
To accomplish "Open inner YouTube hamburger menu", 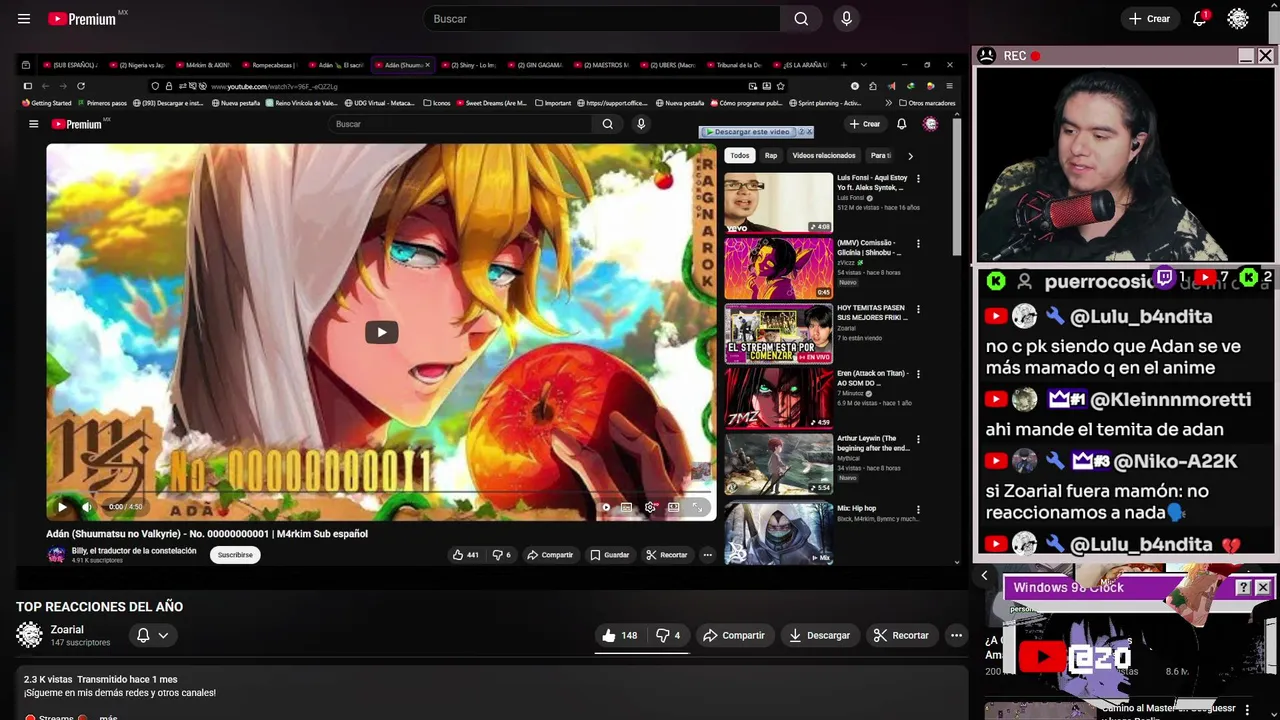I will point(33,124).
